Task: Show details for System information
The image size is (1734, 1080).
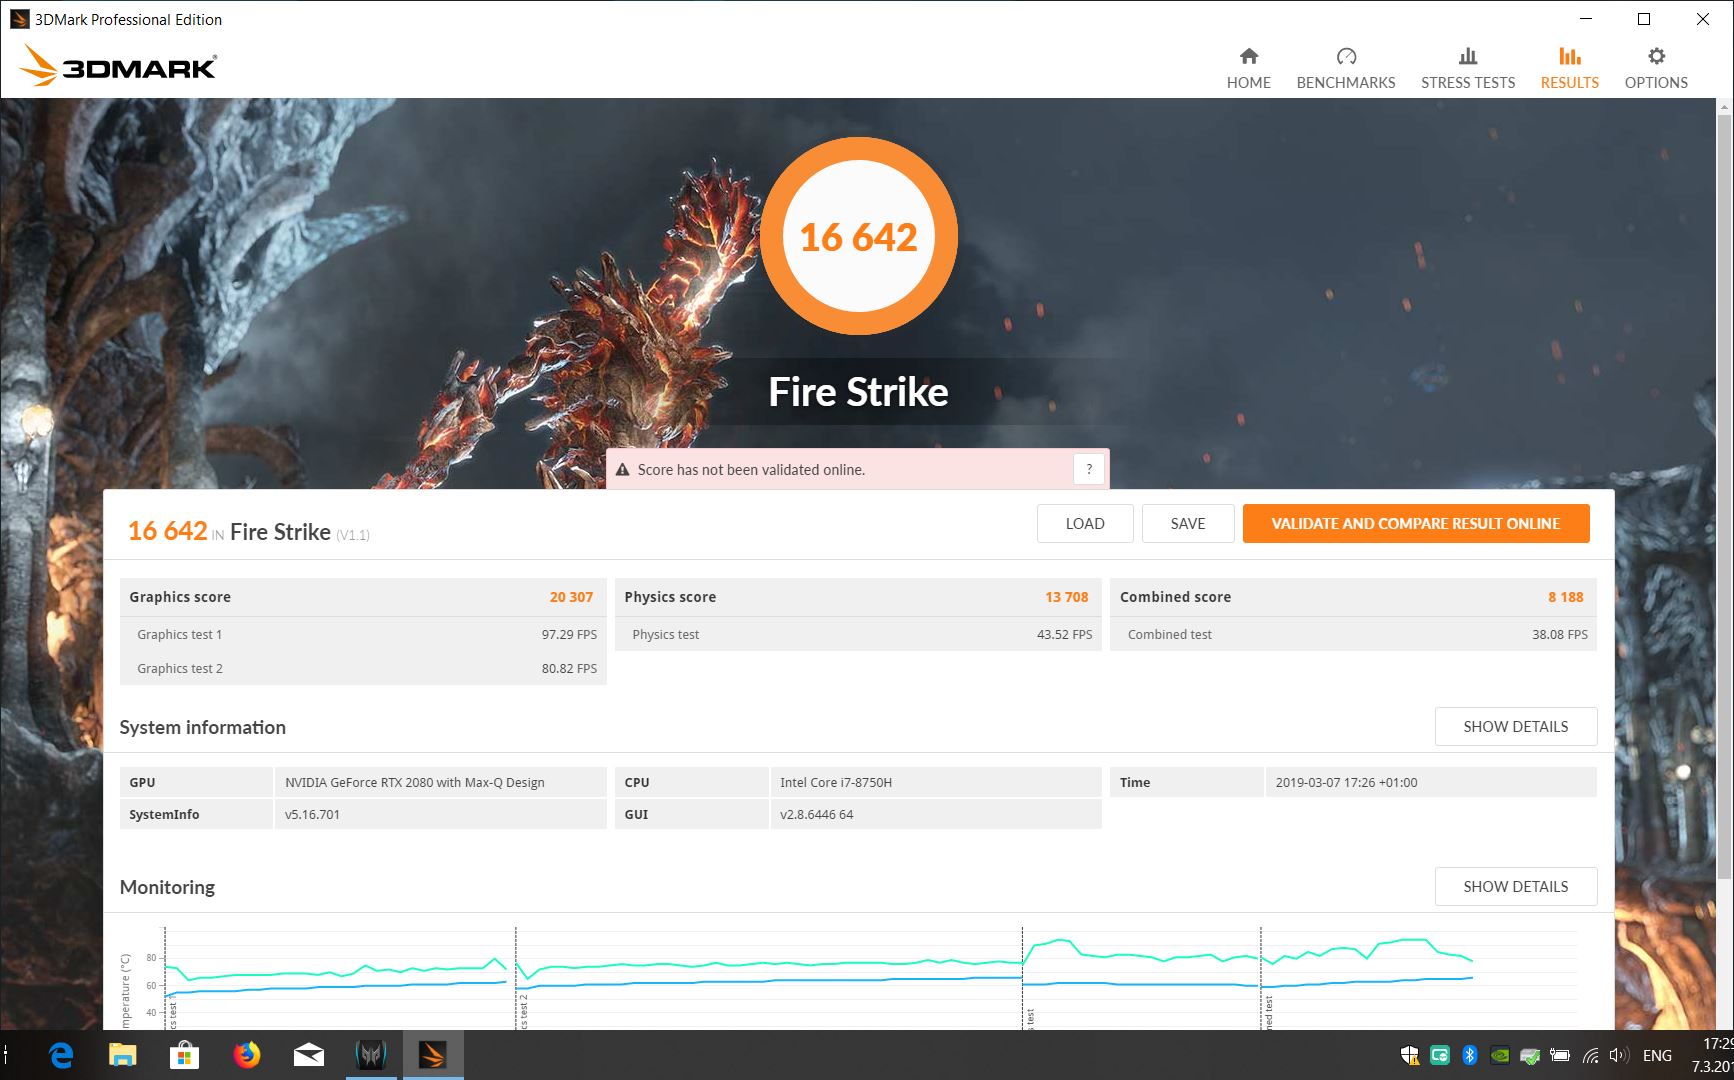Action: (x=1515, y=726)
